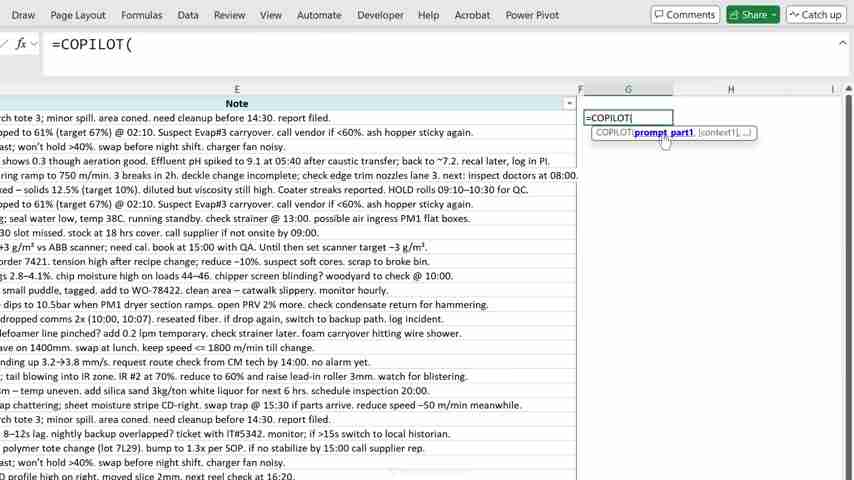Select note about effluent pH spiked to 9.1
Image resolution: width=854 pixels, height=480 pixels.
[288, 161]
